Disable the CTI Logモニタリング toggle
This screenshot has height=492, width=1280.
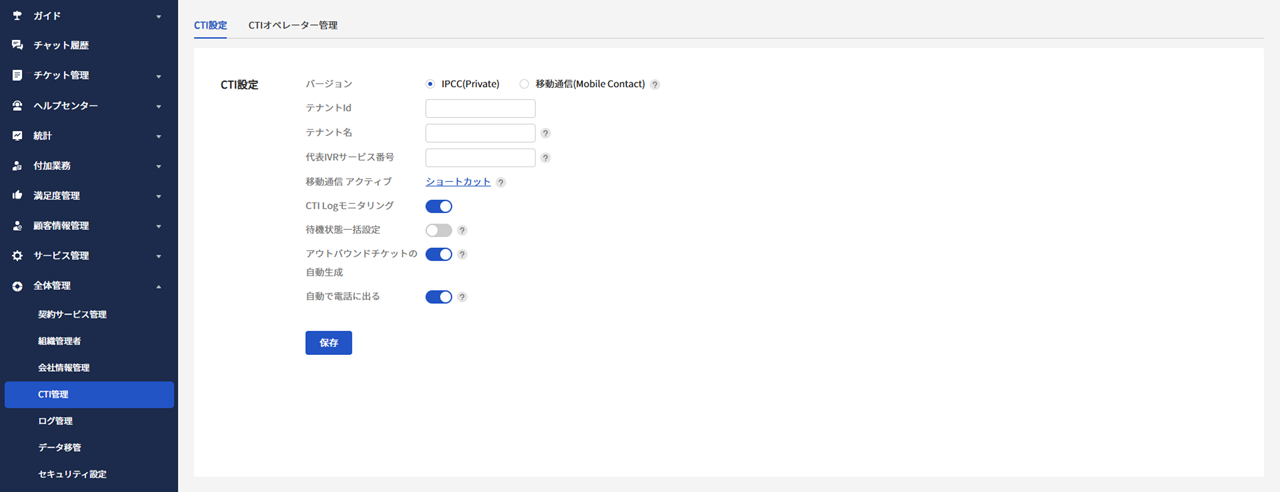[439, 207]
